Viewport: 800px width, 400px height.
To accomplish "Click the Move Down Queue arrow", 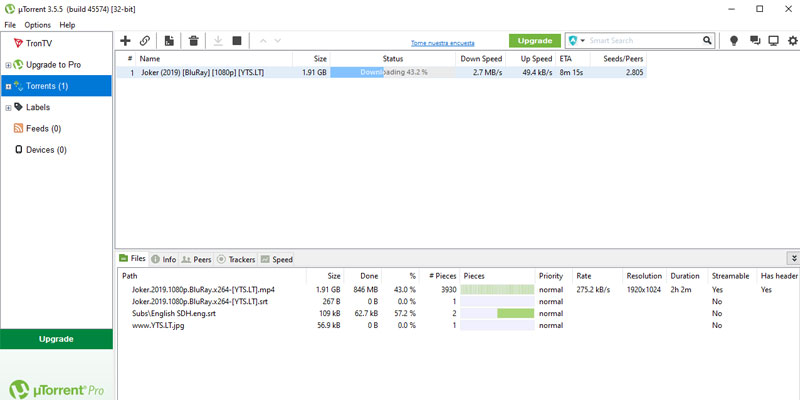I will 278,41.
